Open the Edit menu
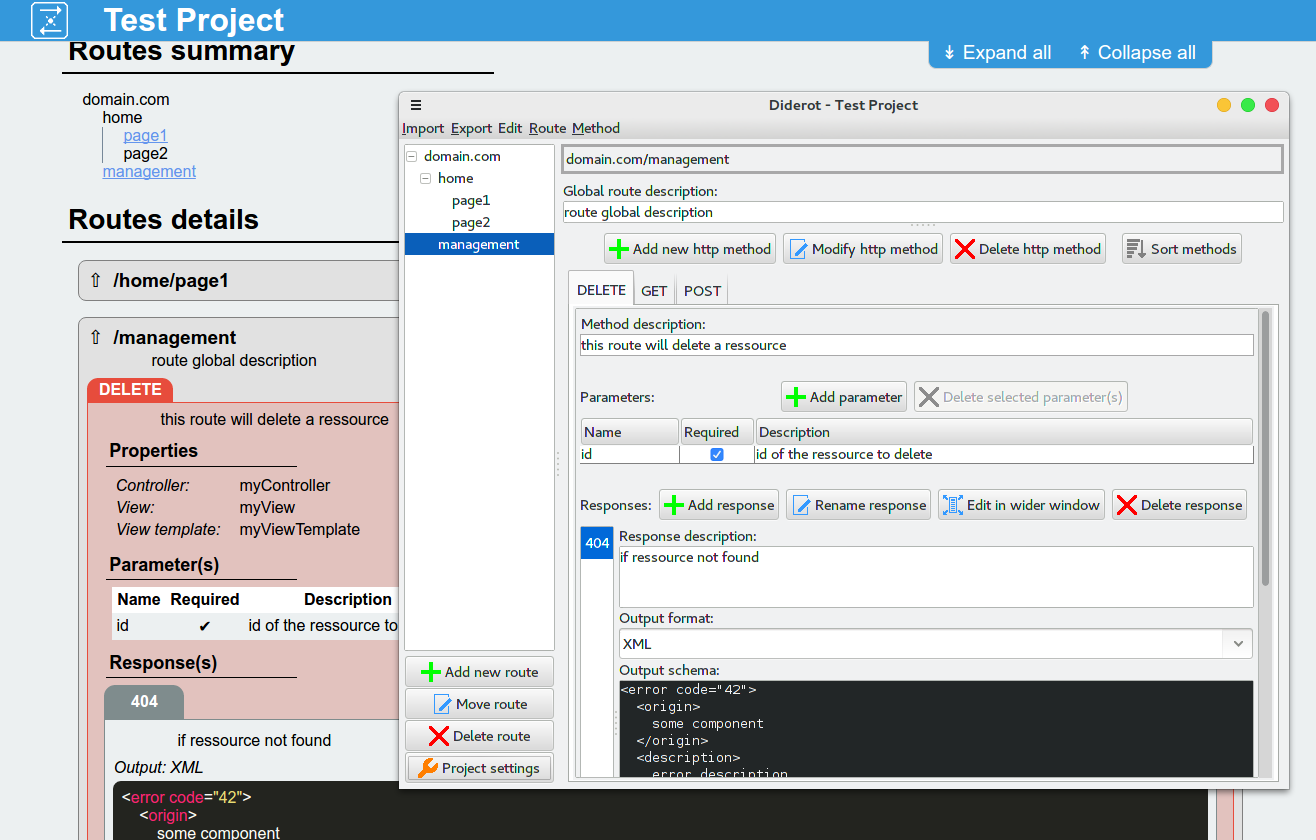This screenshot has width=1316, height=840. pos(510,128)
